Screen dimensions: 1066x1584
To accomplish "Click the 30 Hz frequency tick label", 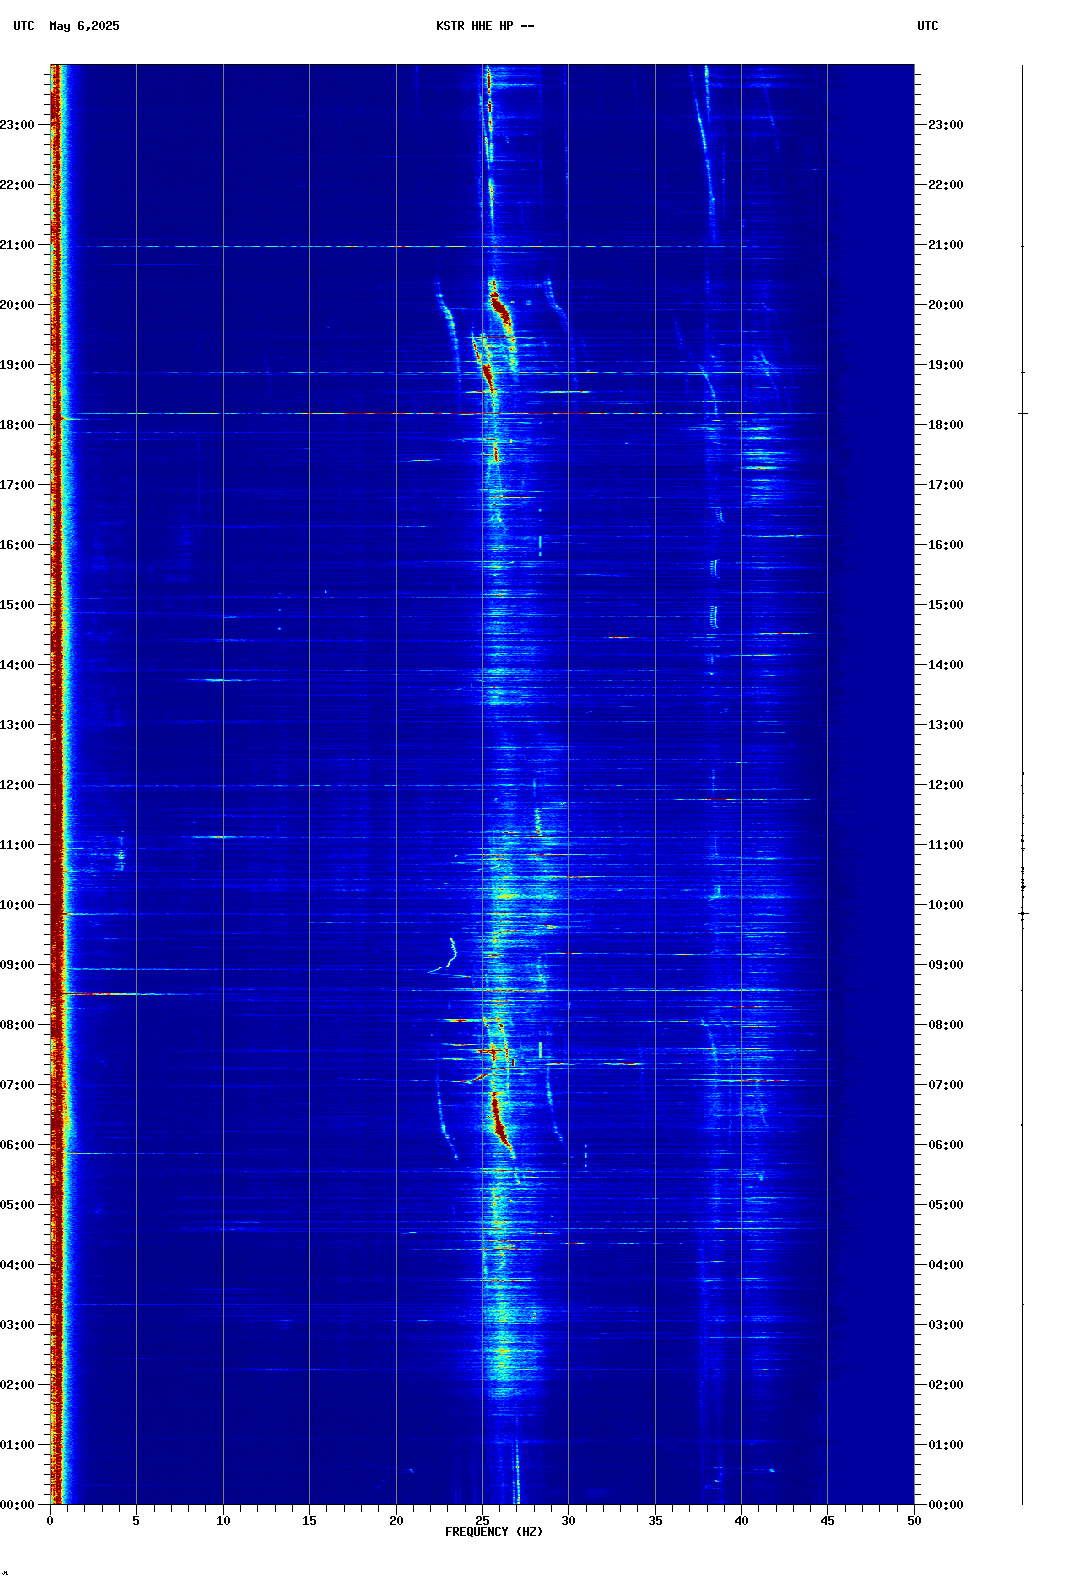I will click(x=568, y=1521).
